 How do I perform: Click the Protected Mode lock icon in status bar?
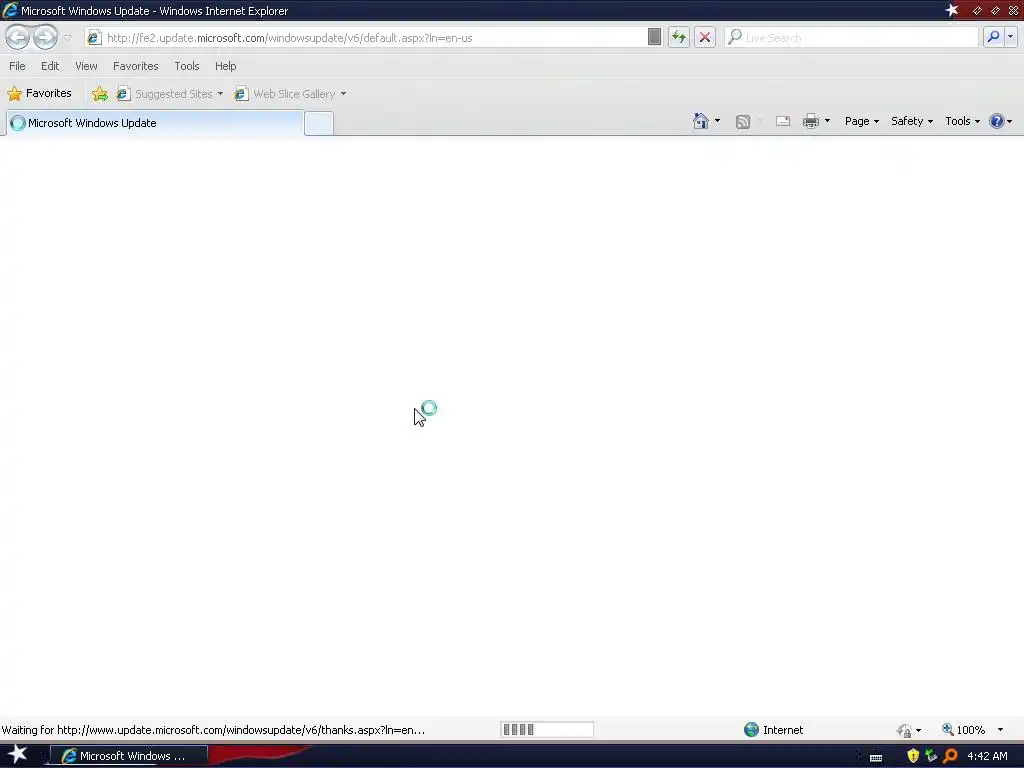coord(904,730)
